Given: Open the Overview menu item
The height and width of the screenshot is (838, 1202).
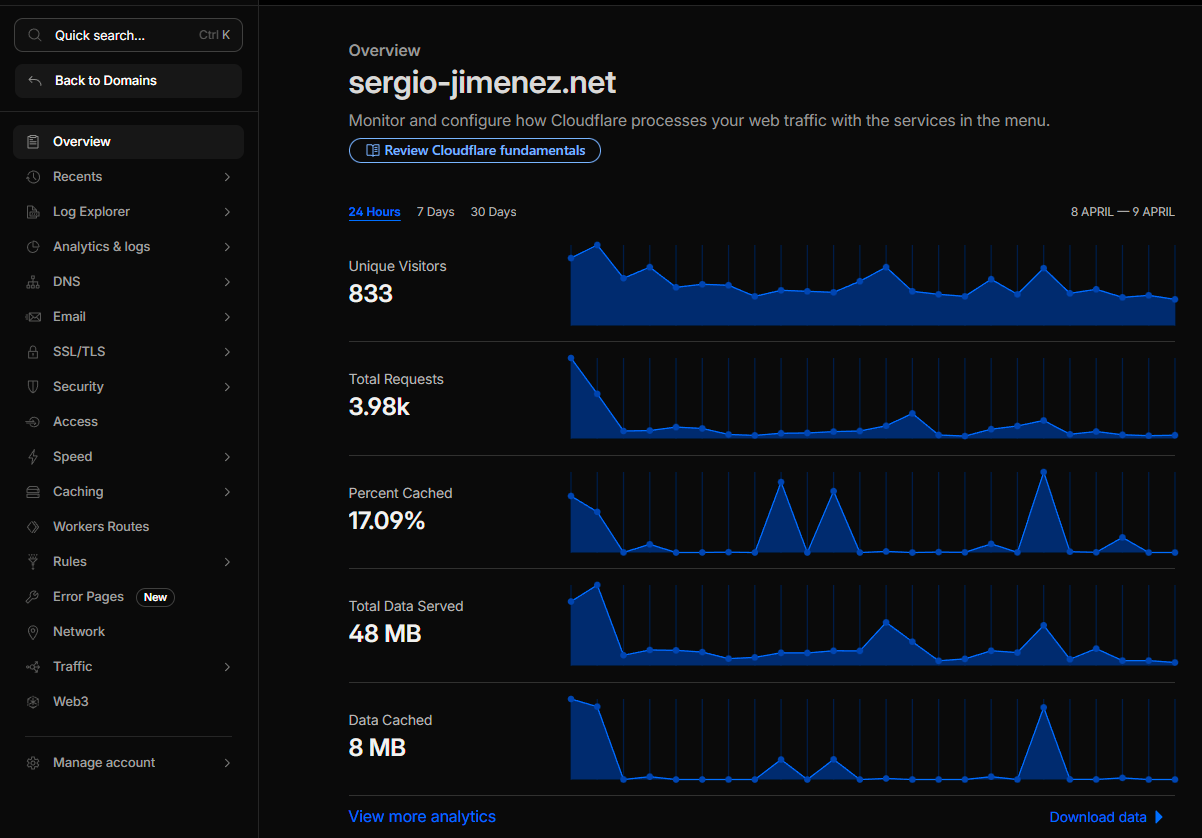Looking at the screenshot, I should click(x=128, y=142).
